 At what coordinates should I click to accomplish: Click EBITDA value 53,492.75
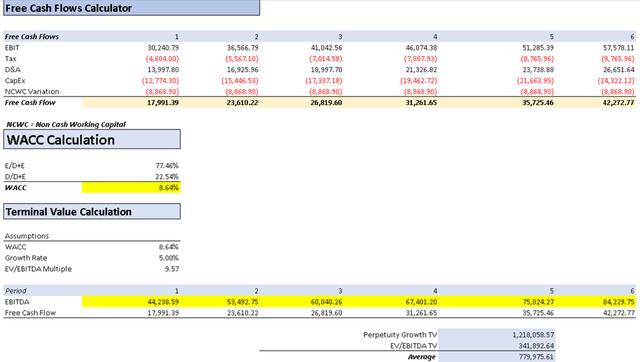(242, 302)
